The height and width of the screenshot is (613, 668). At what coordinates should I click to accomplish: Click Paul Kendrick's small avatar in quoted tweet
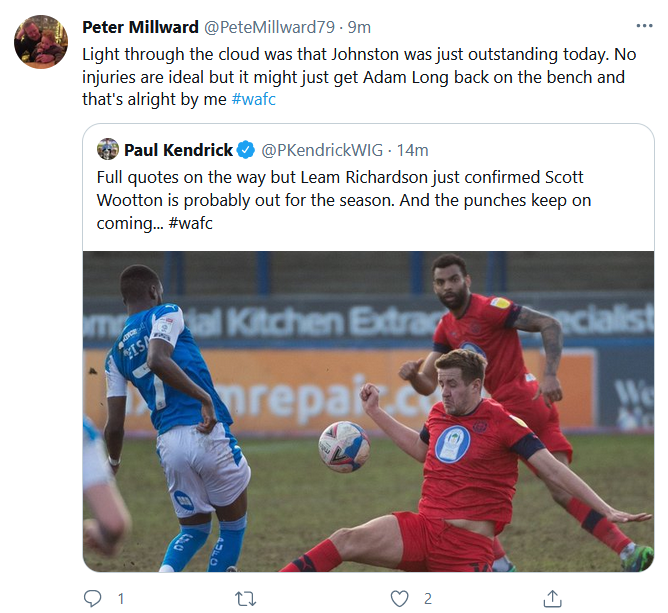108,150
